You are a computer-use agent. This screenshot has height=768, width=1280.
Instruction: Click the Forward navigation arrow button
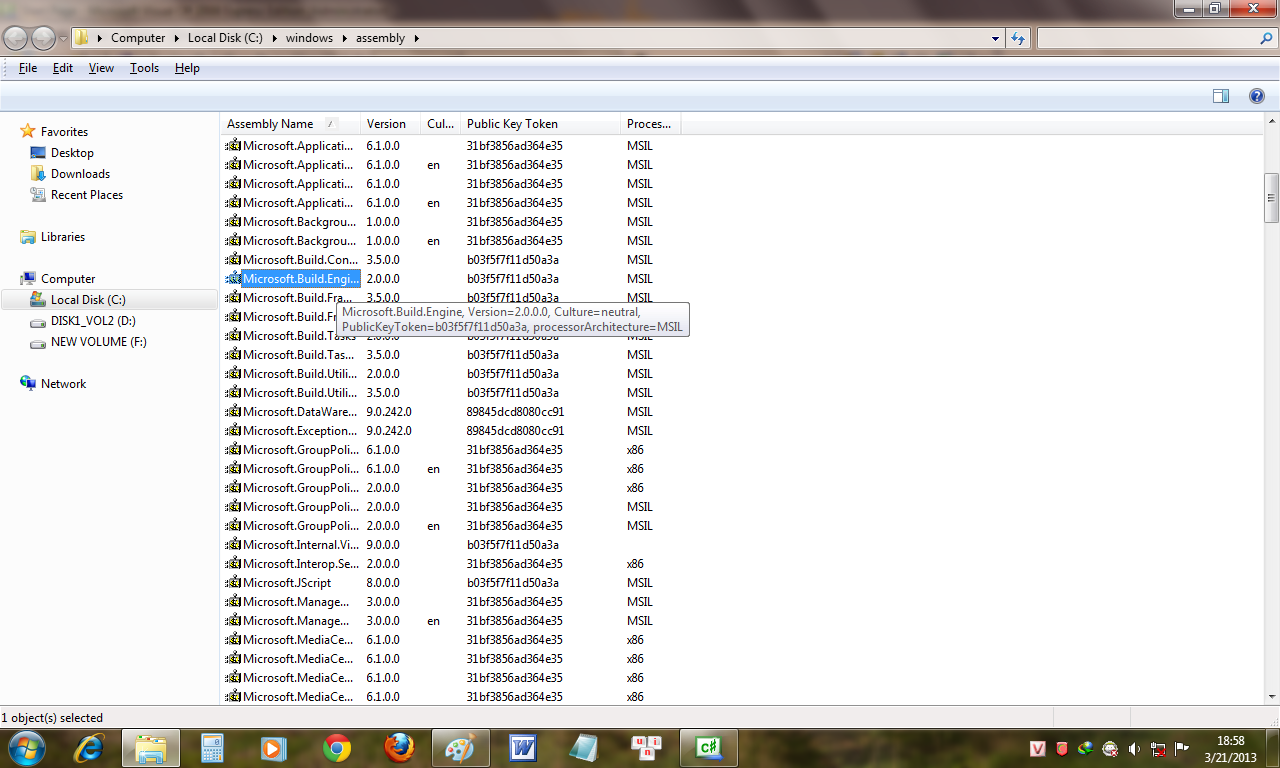pos(44,38)
